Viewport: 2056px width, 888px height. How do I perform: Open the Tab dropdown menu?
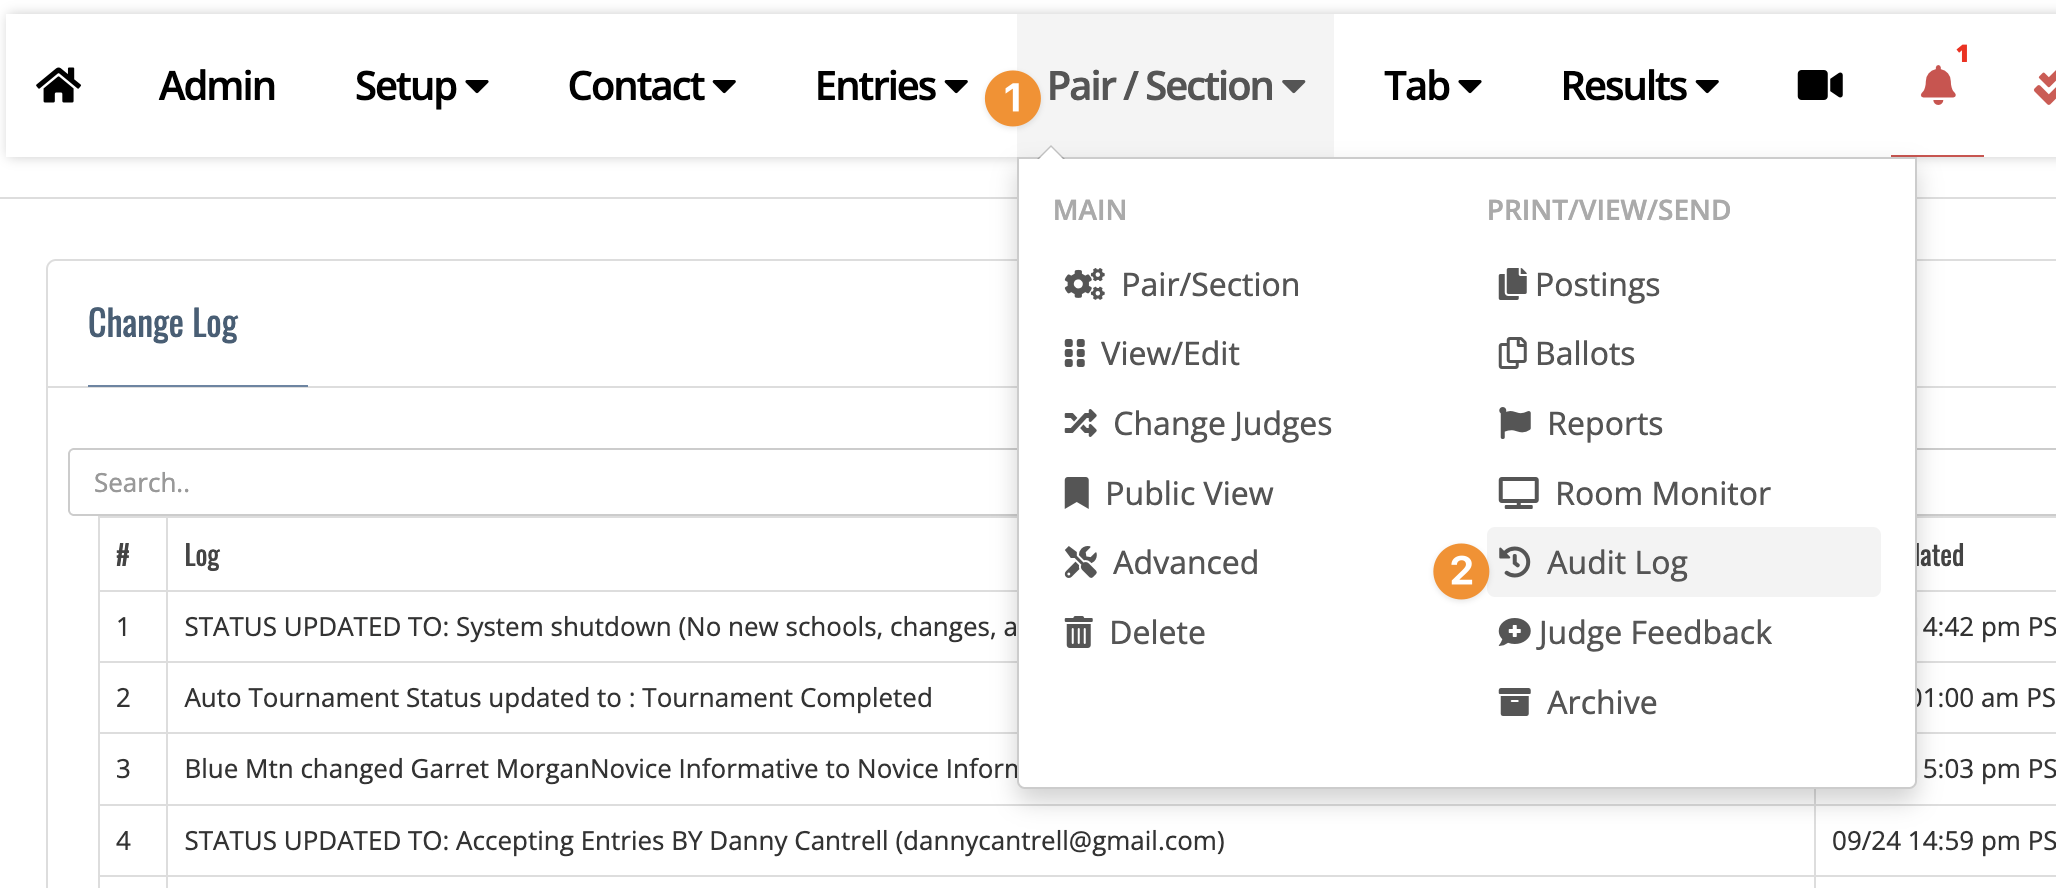(1432, 86)
